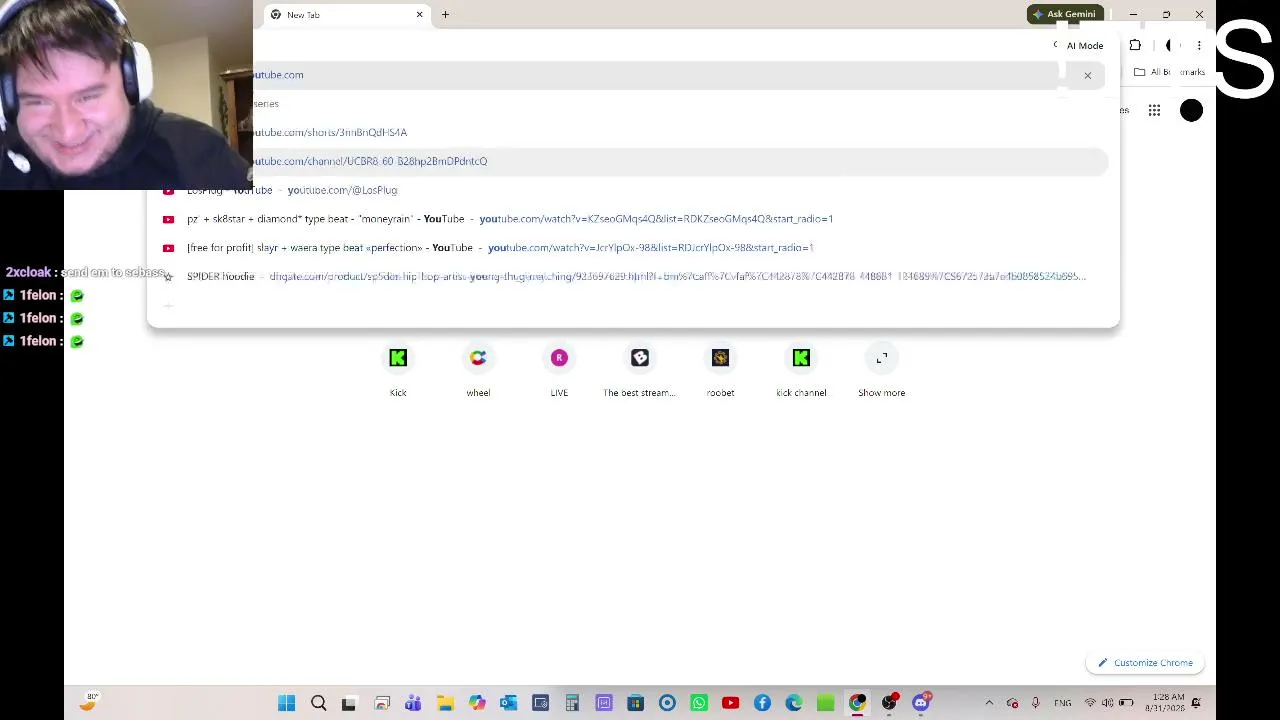Click the Ask Gemini button
Viewport: 1280px width, 720px height.
pos(1065,14)
